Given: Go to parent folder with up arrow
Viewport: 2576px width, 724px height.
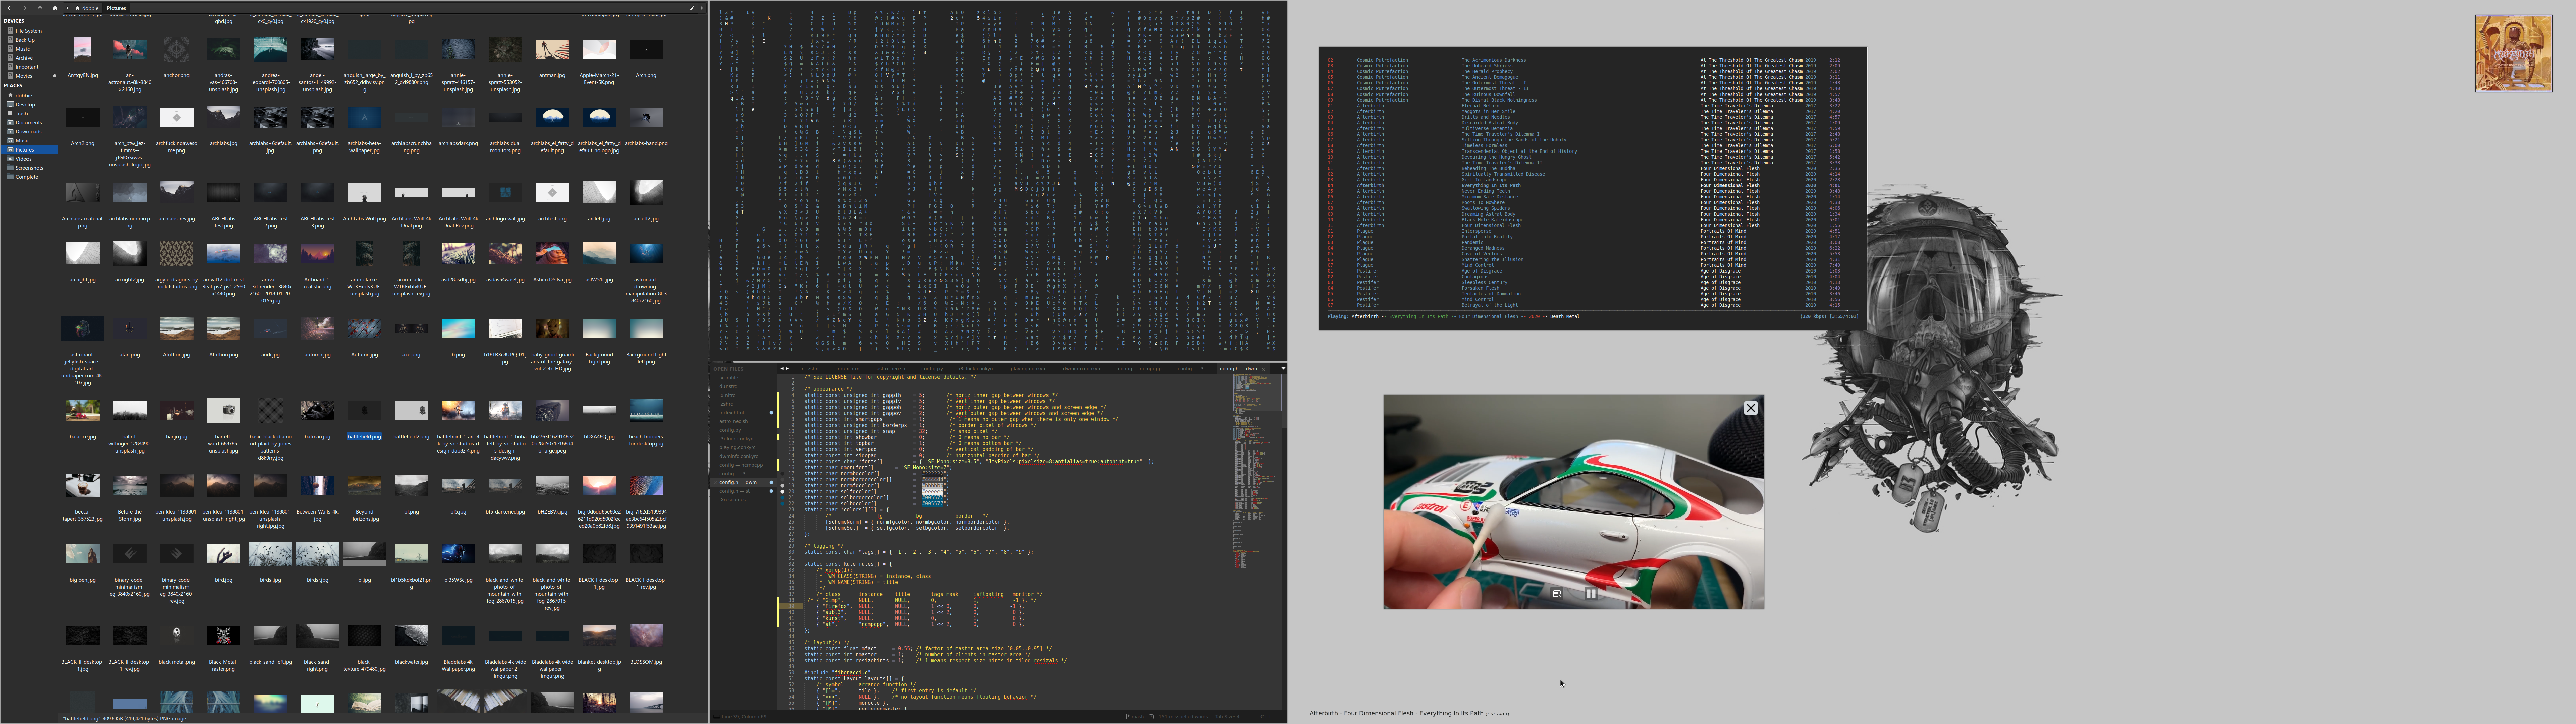Looking at the screenshot, I should point(40,8).
